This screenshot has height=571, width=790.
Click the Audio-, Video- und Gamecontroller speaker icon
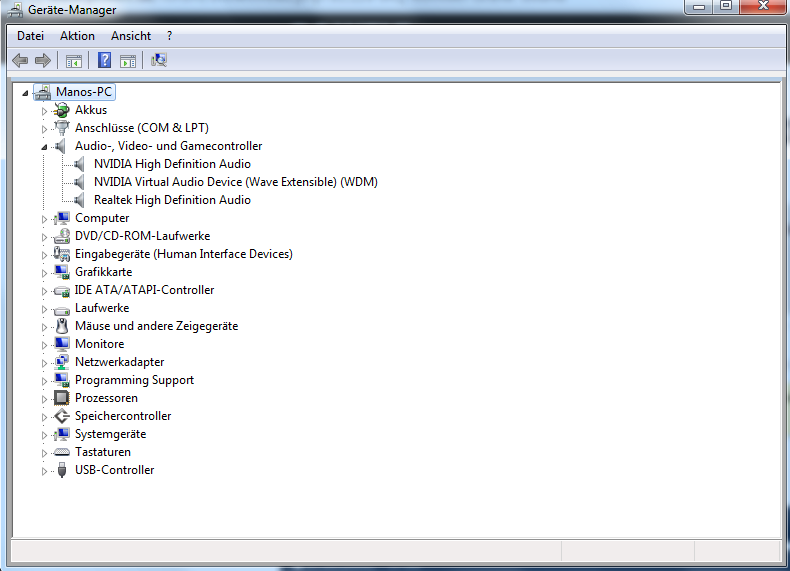click(60, 146)
